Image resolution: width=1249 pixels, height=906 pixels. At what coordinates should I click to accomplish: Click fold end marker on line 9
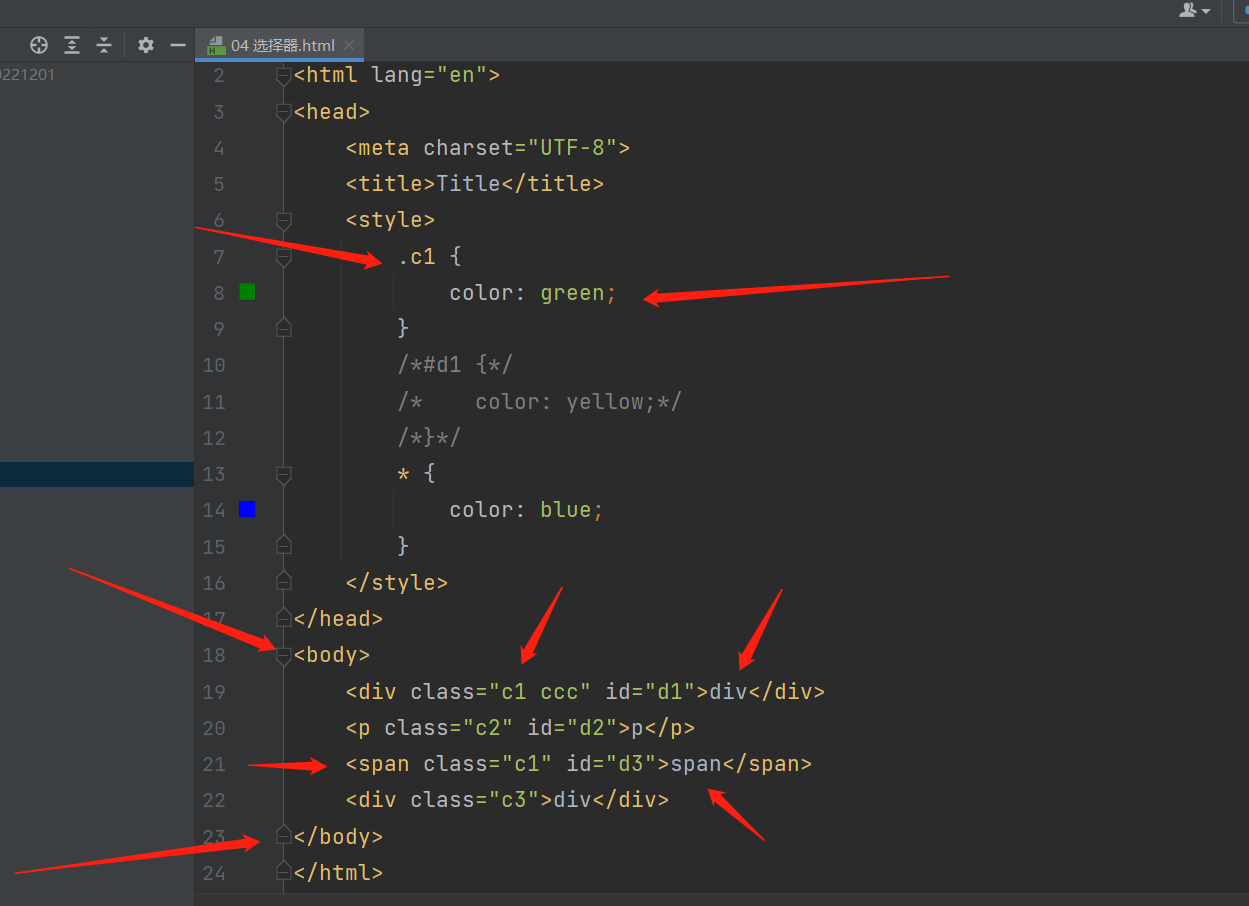coord(284,327)
